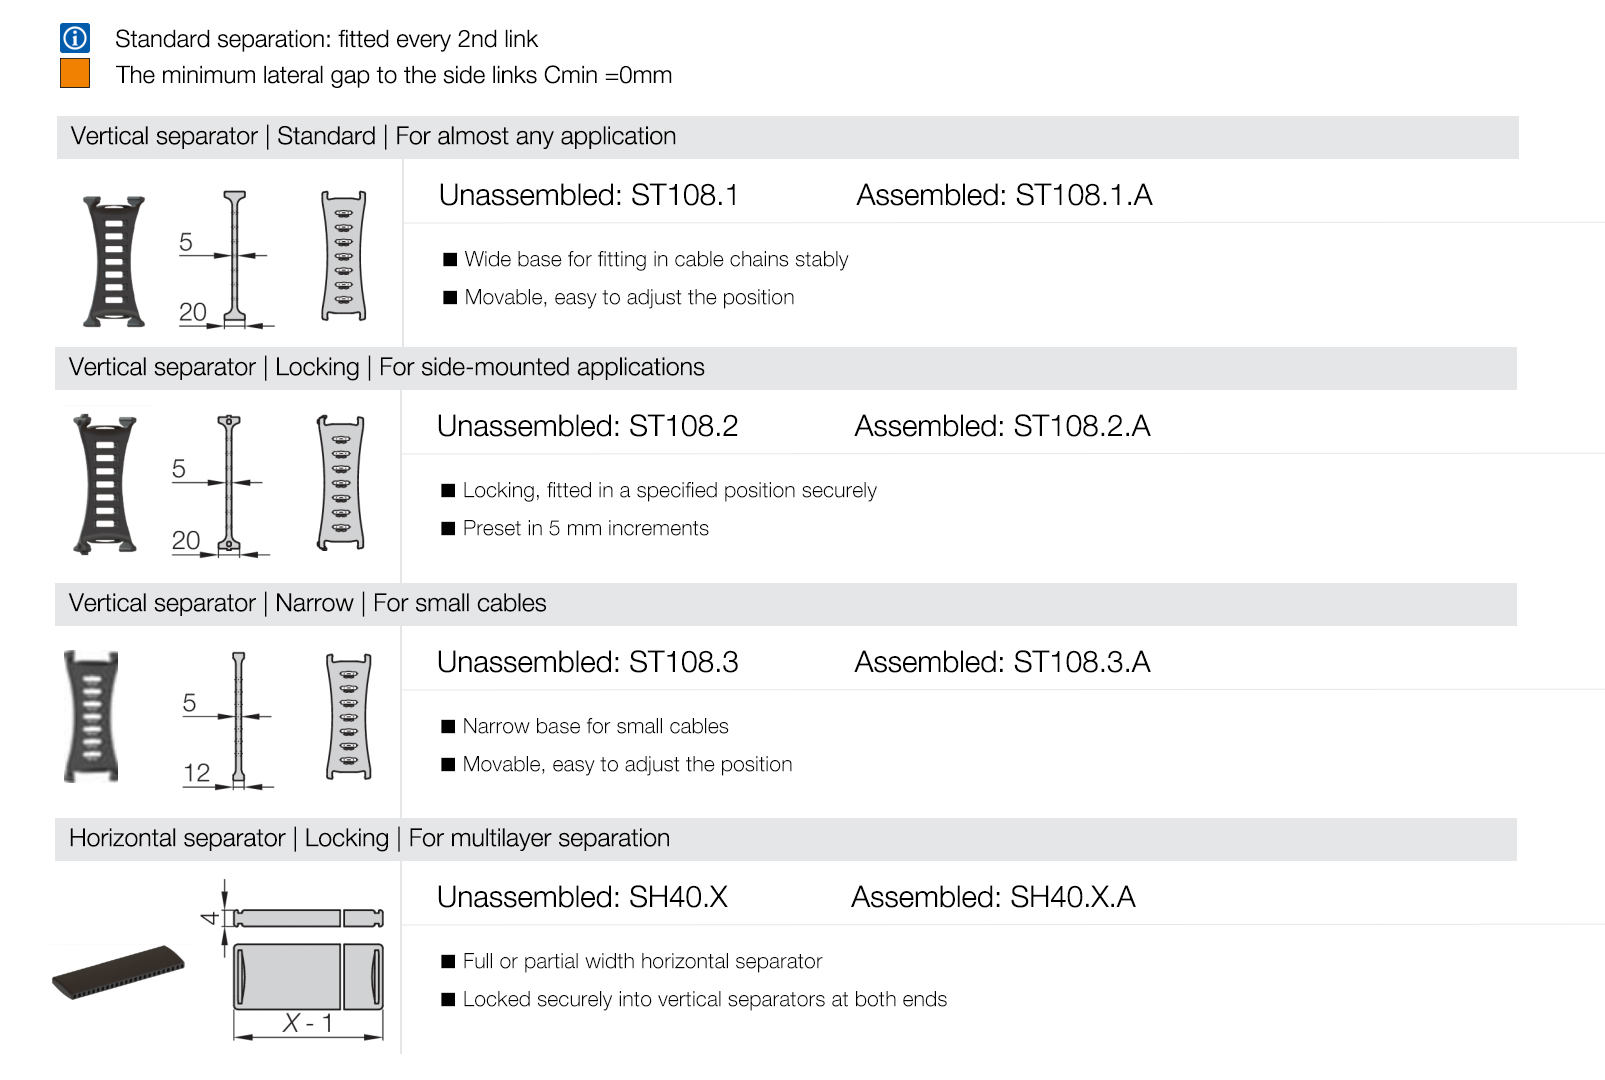Click the horizontal separator X - 1 drawing
The image size is (1605, 1080).
click(304, 962)
